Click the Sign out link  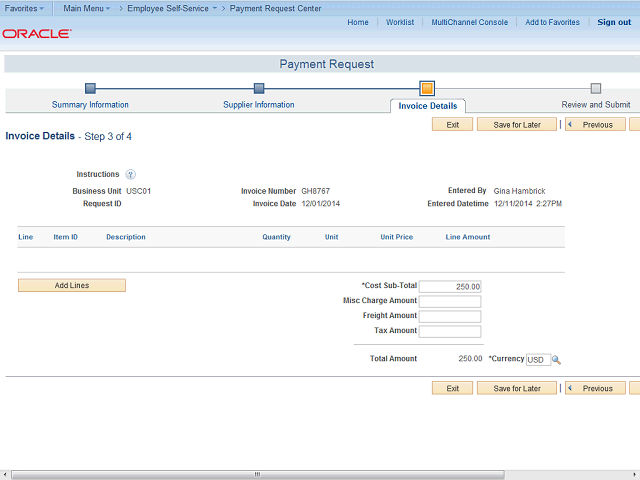[x=614, y=22]
